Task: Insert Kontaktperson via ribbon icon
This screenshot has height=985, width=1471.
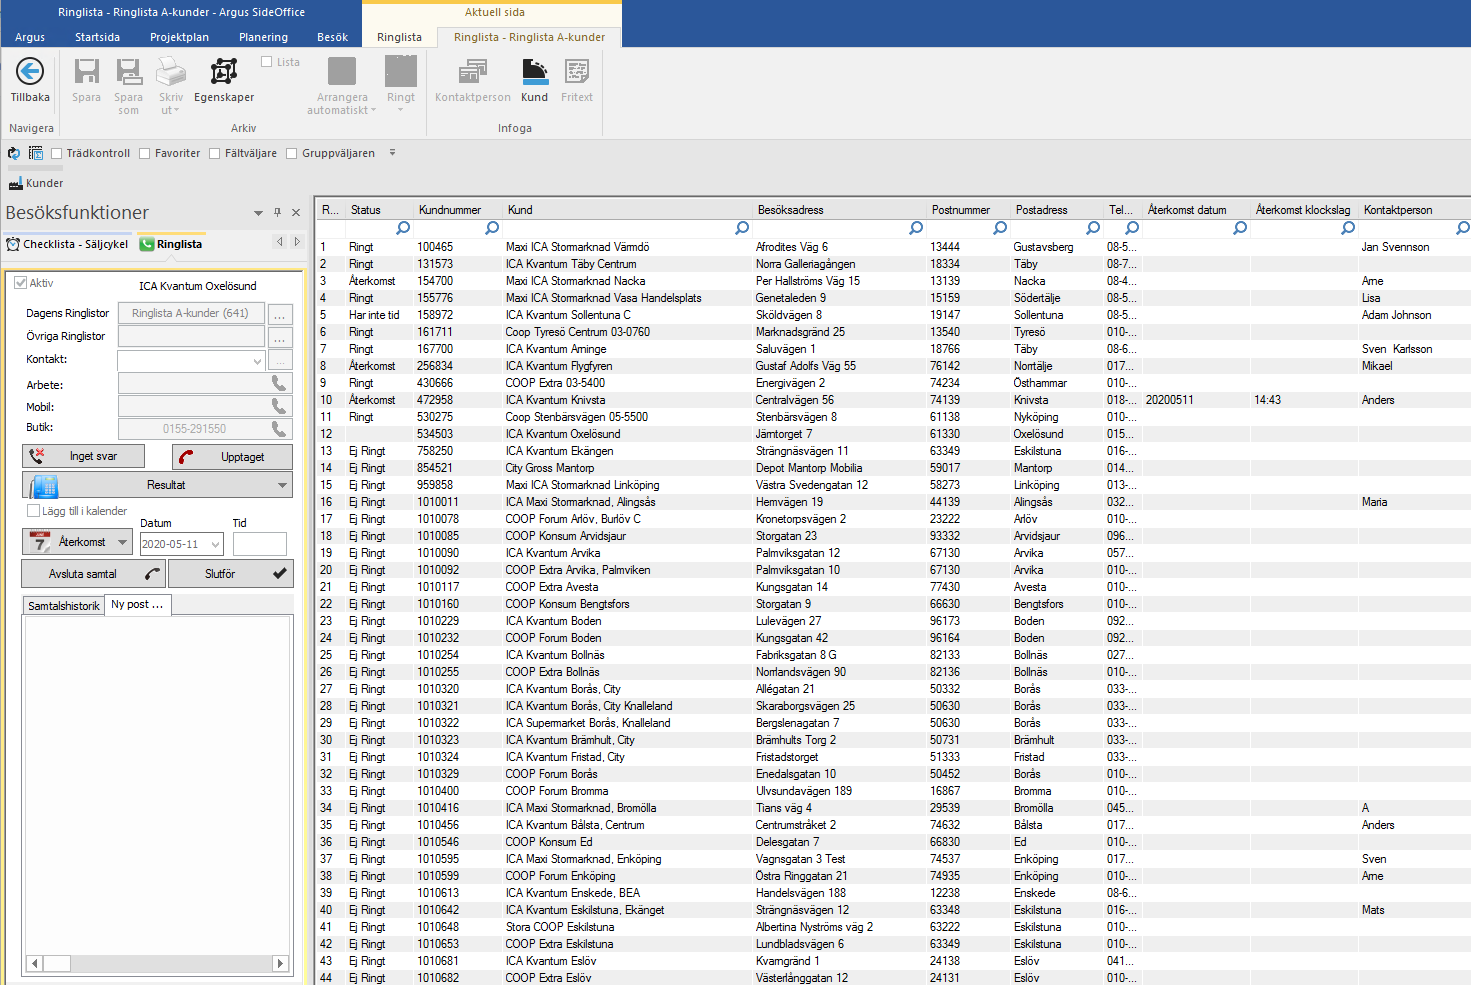Action: (473, 72)
